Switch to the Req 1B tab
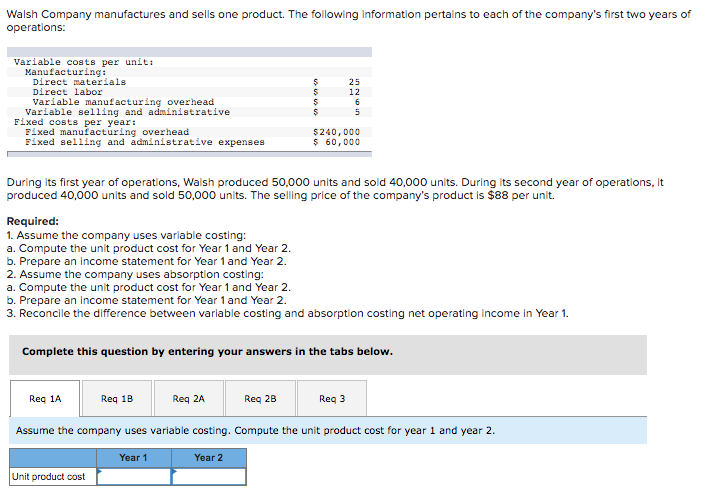The height and width of the screenshot is (493, 709). pyautogui.click(x=117, y=398)
